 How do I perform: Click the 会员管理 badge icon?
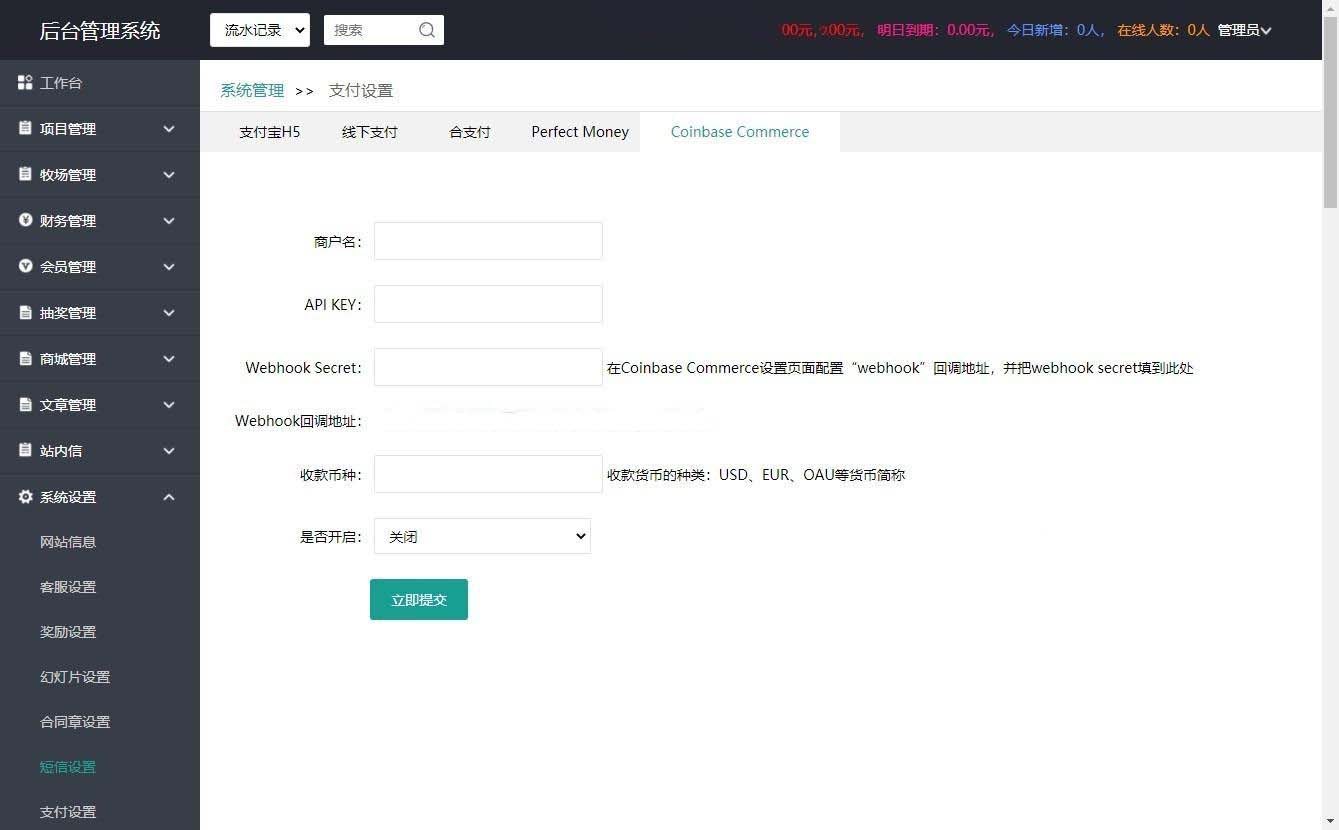pos(26,267)
